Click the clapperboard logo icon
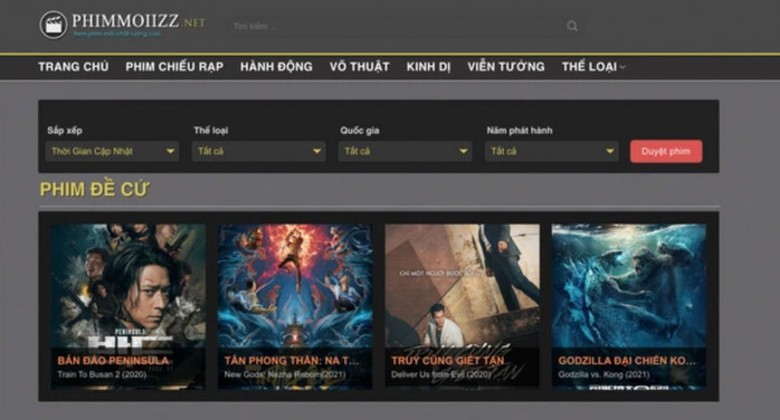The width and height of the screenshot is (780, 420). (x=53, y=25)
